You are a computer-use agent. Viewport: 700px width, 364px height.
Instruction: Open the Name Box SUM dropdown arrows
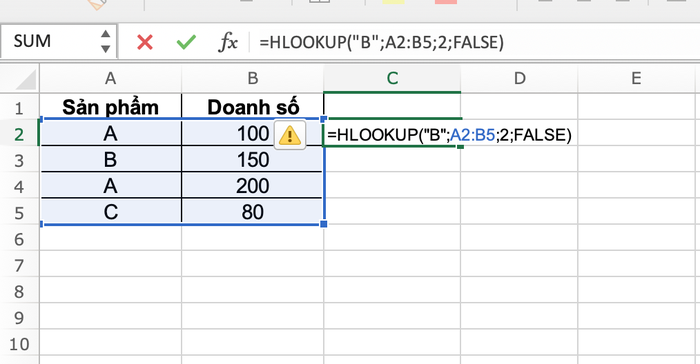(x=105, y=42)
